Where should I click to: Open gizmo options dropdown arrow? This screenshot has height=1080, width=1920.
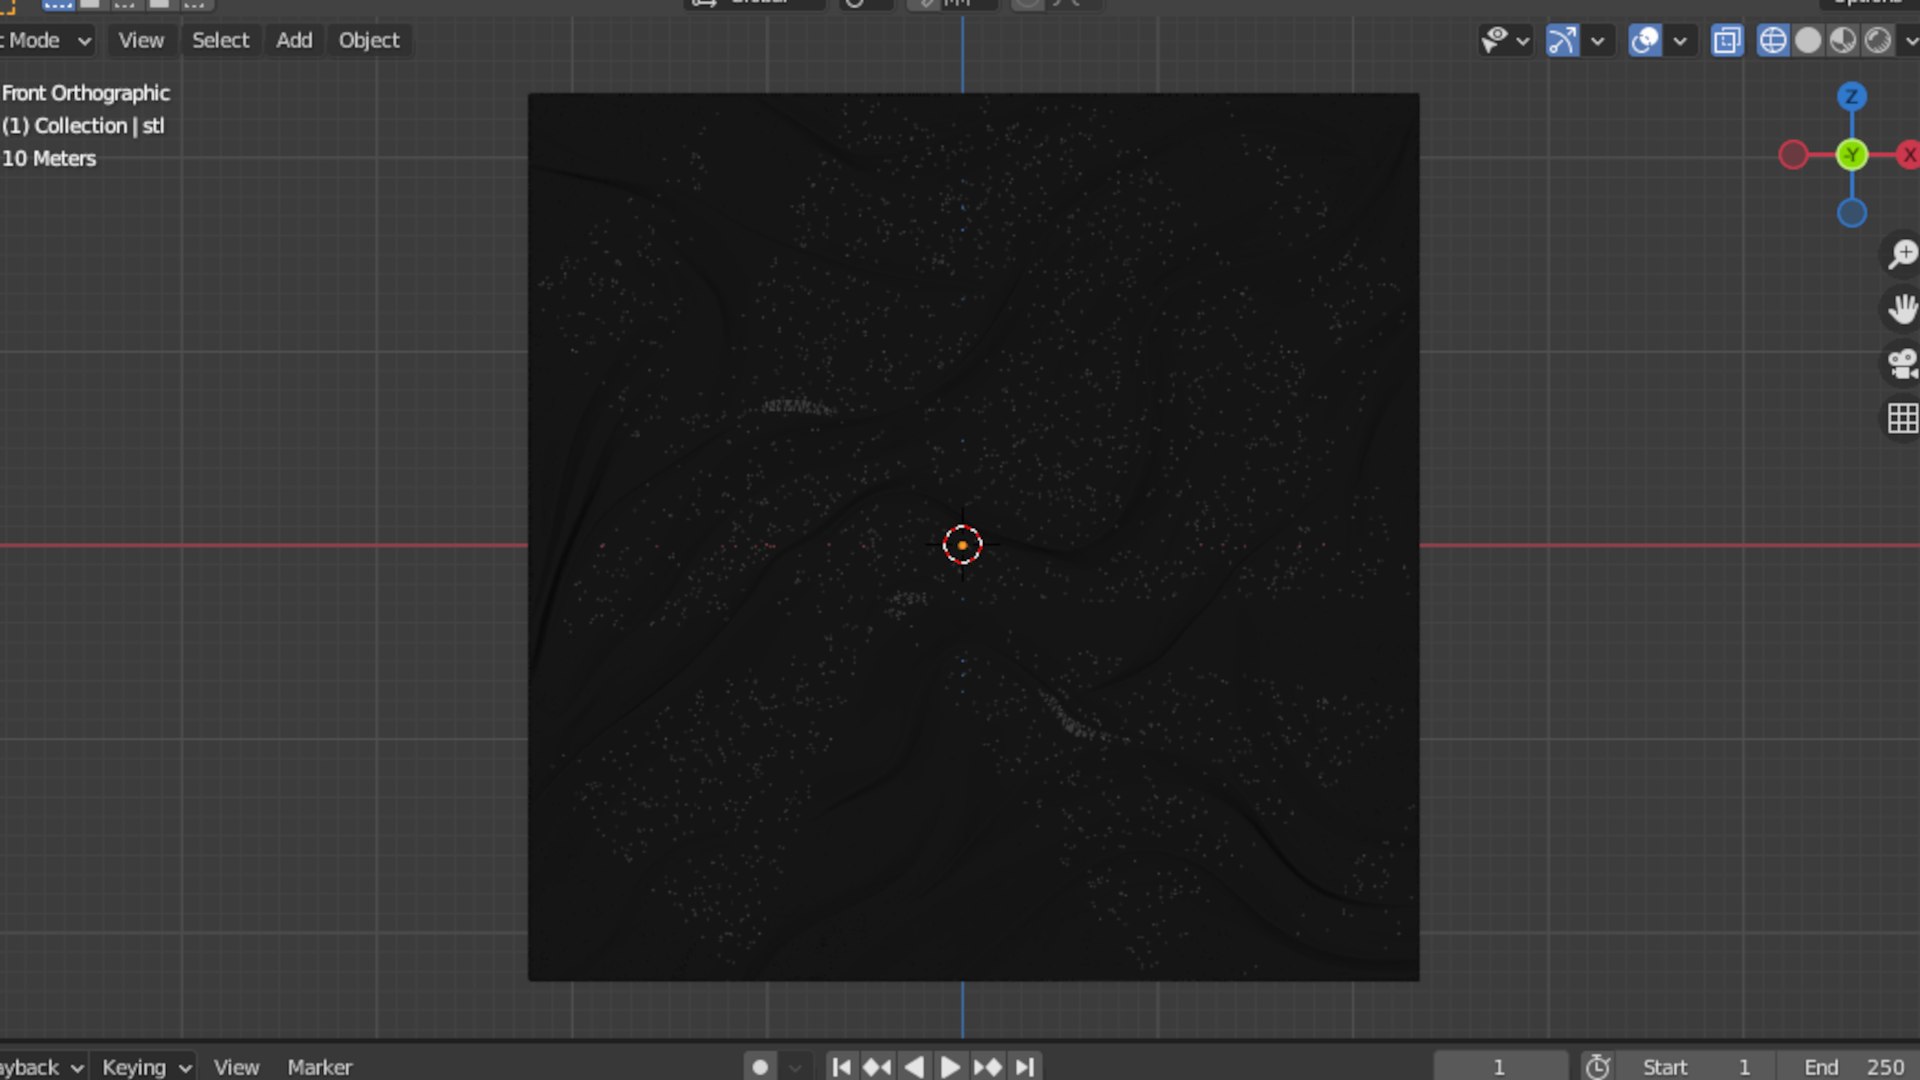click(1598, 41)
